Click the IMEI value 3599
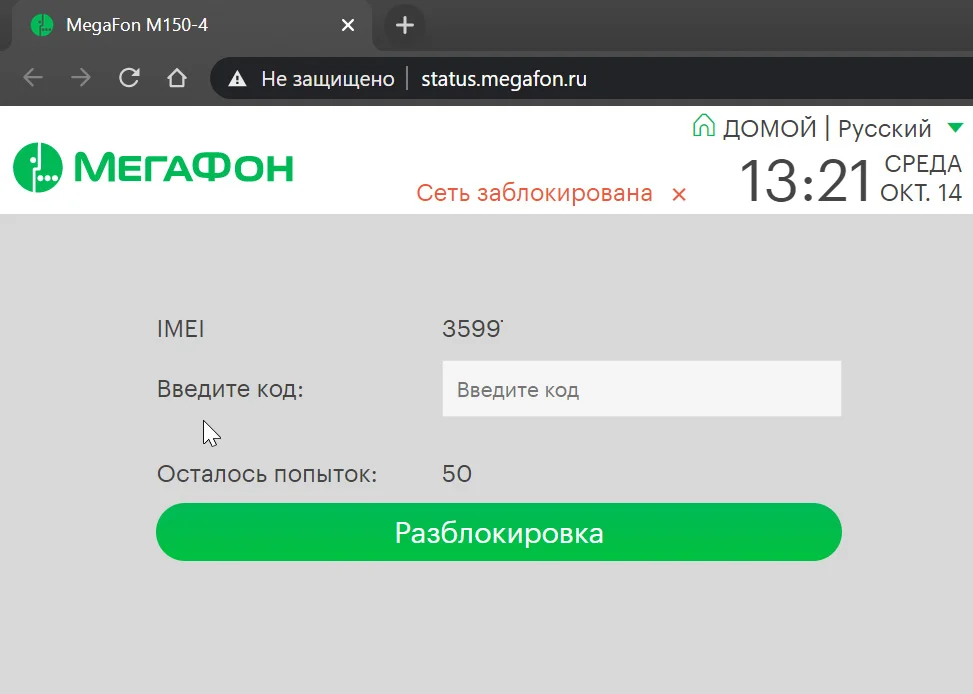Screen dimensions: 973x694 coord(472,329)
